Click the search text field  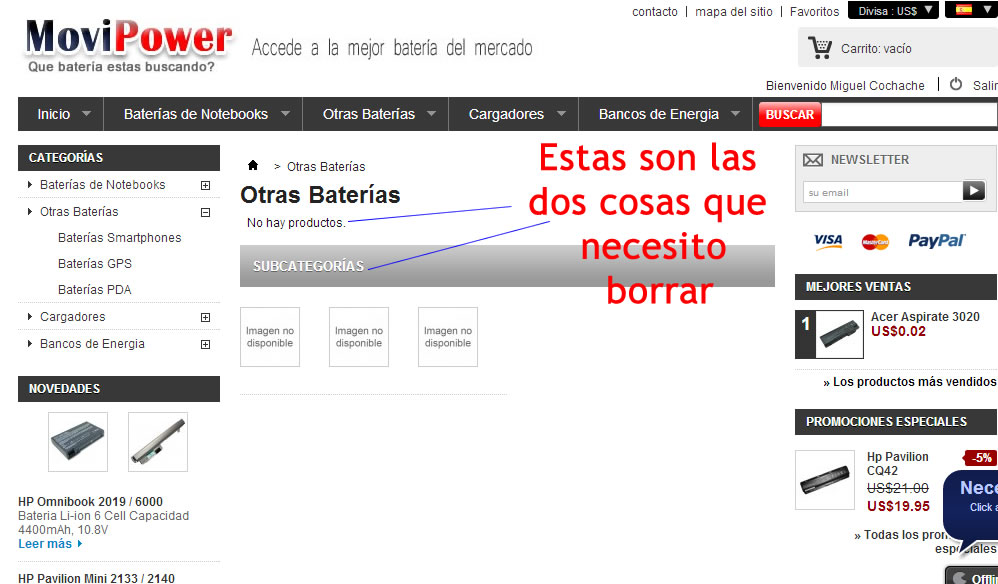[x=909, y=115]
